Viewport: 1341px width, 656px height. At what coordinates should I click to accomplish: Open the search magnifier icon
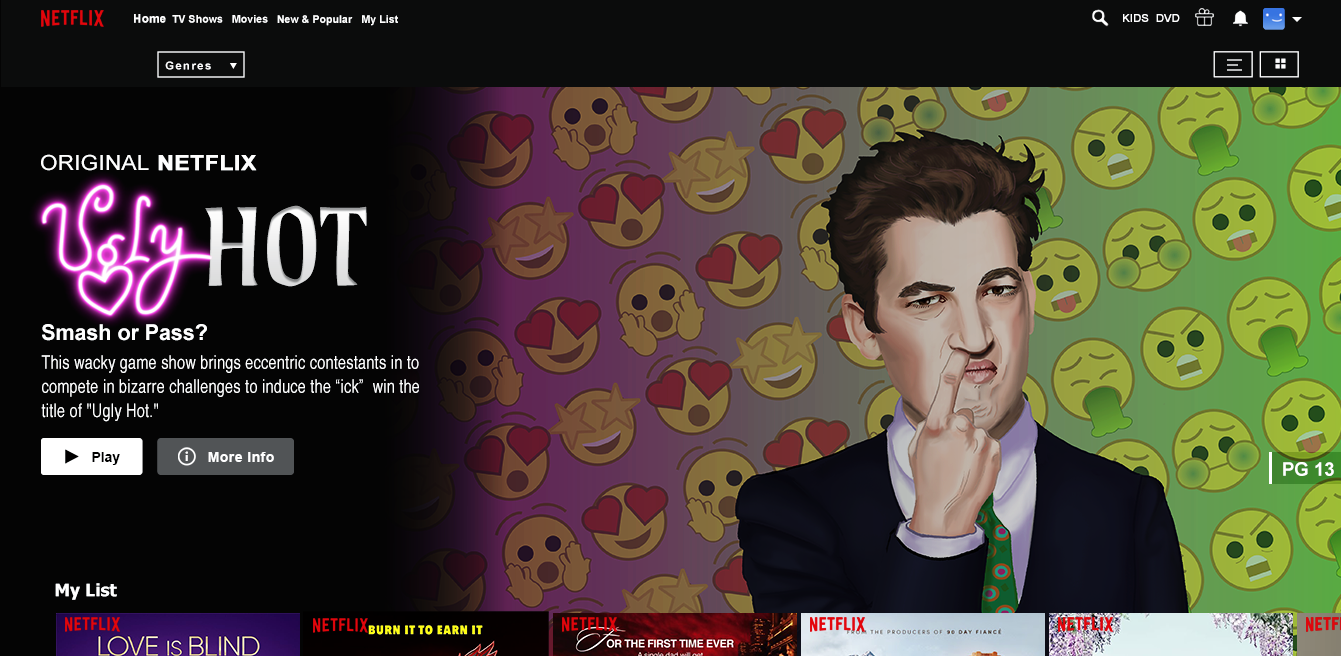coord(1100,18)
